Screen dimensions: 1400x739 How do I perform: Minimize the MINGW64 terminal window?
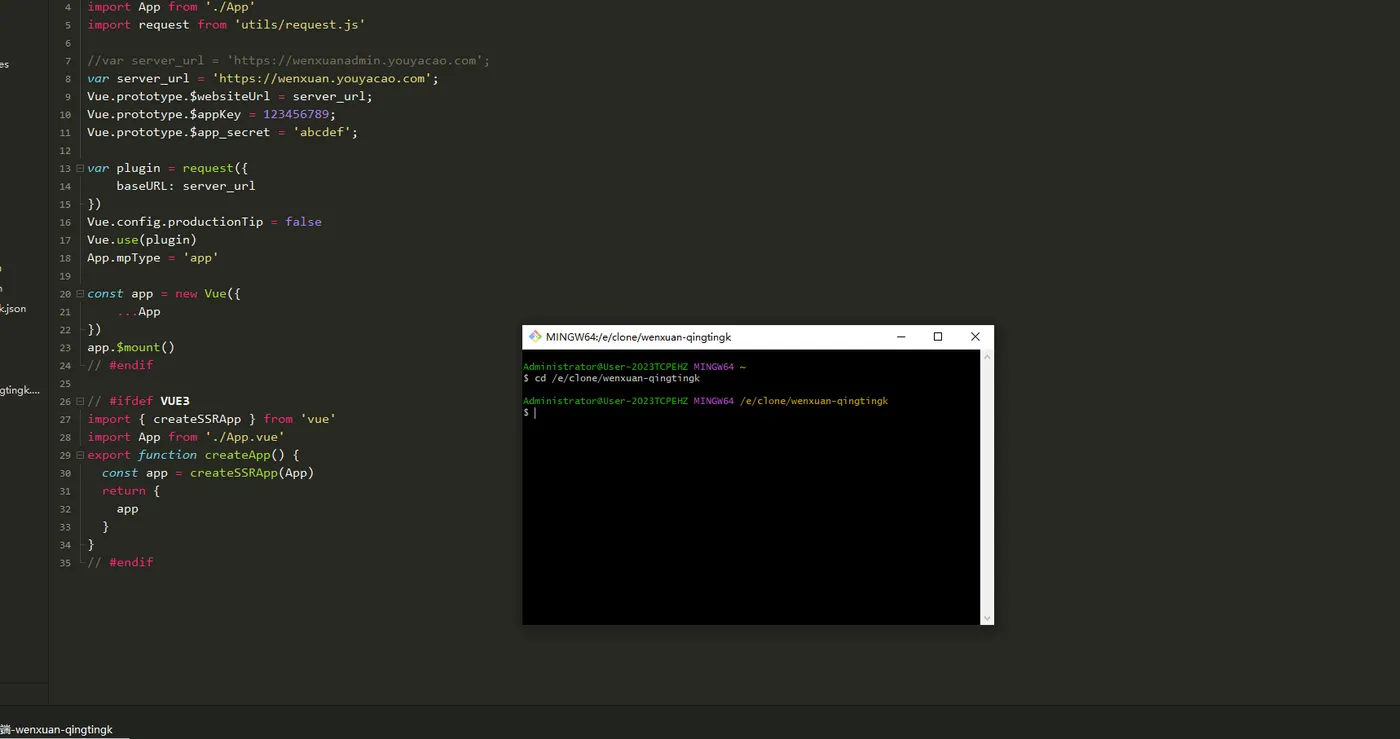pos(901,337)
